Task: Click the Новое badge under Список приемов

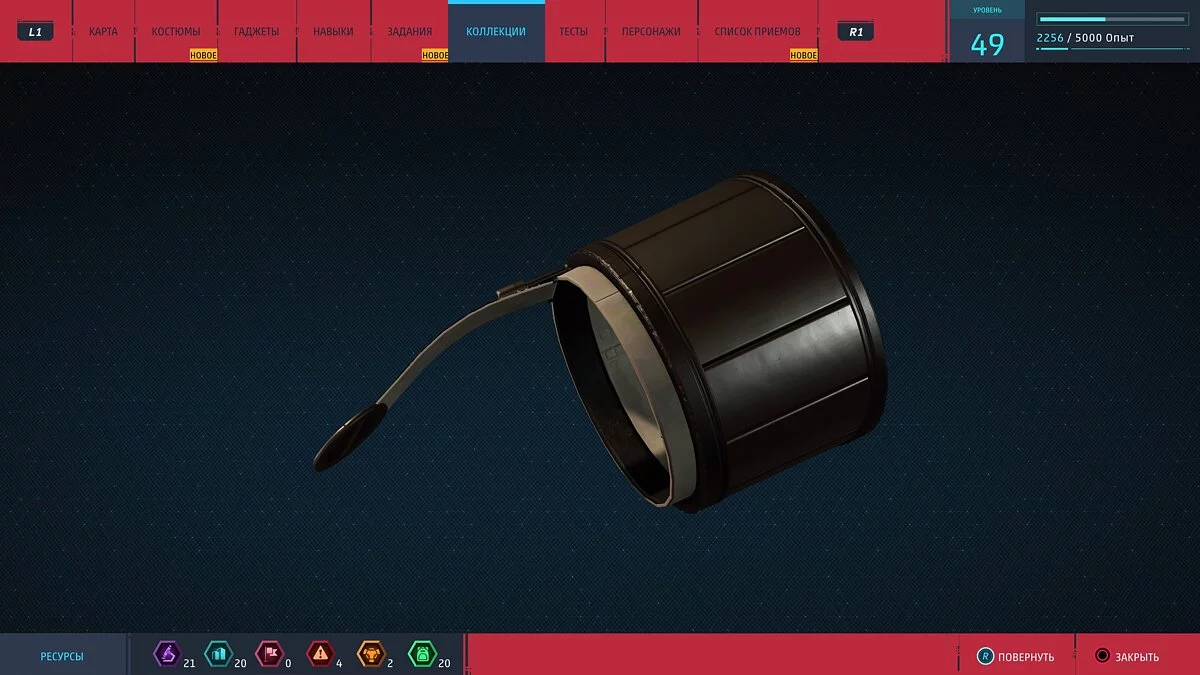Action: tap(804, 56)
